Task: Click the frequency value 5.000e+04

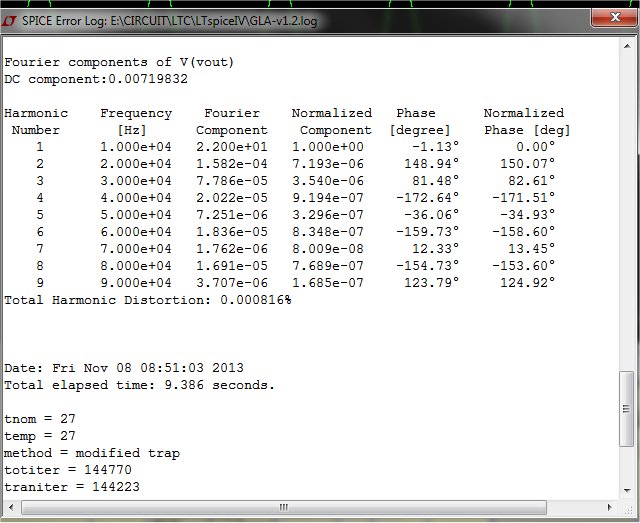Action: click(x=136, y=215)
